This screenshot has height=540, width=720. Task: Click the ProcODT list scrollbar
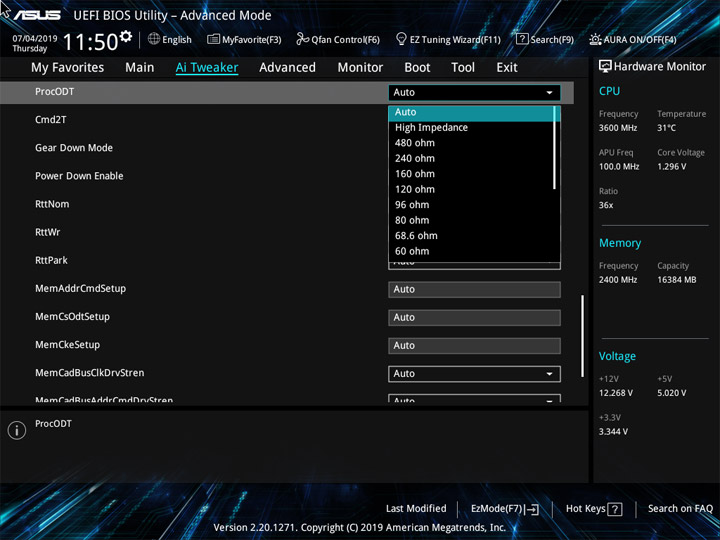pyautogui.click(x=555, y=148)
